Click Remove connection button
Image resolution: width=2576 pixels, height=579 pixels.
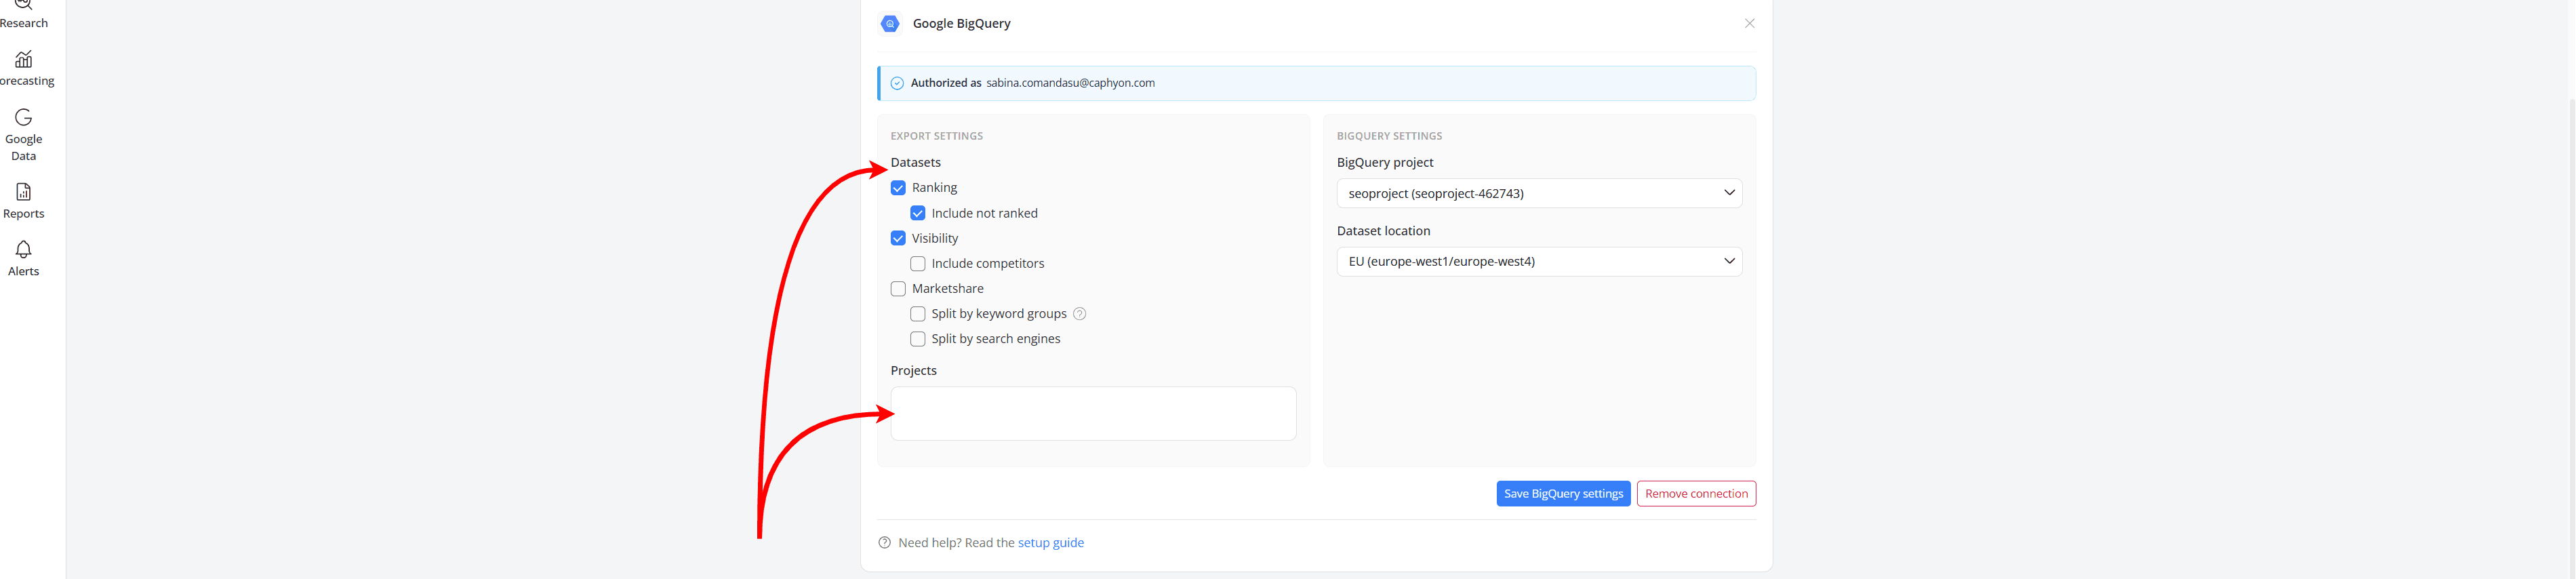coord(1696,494)
